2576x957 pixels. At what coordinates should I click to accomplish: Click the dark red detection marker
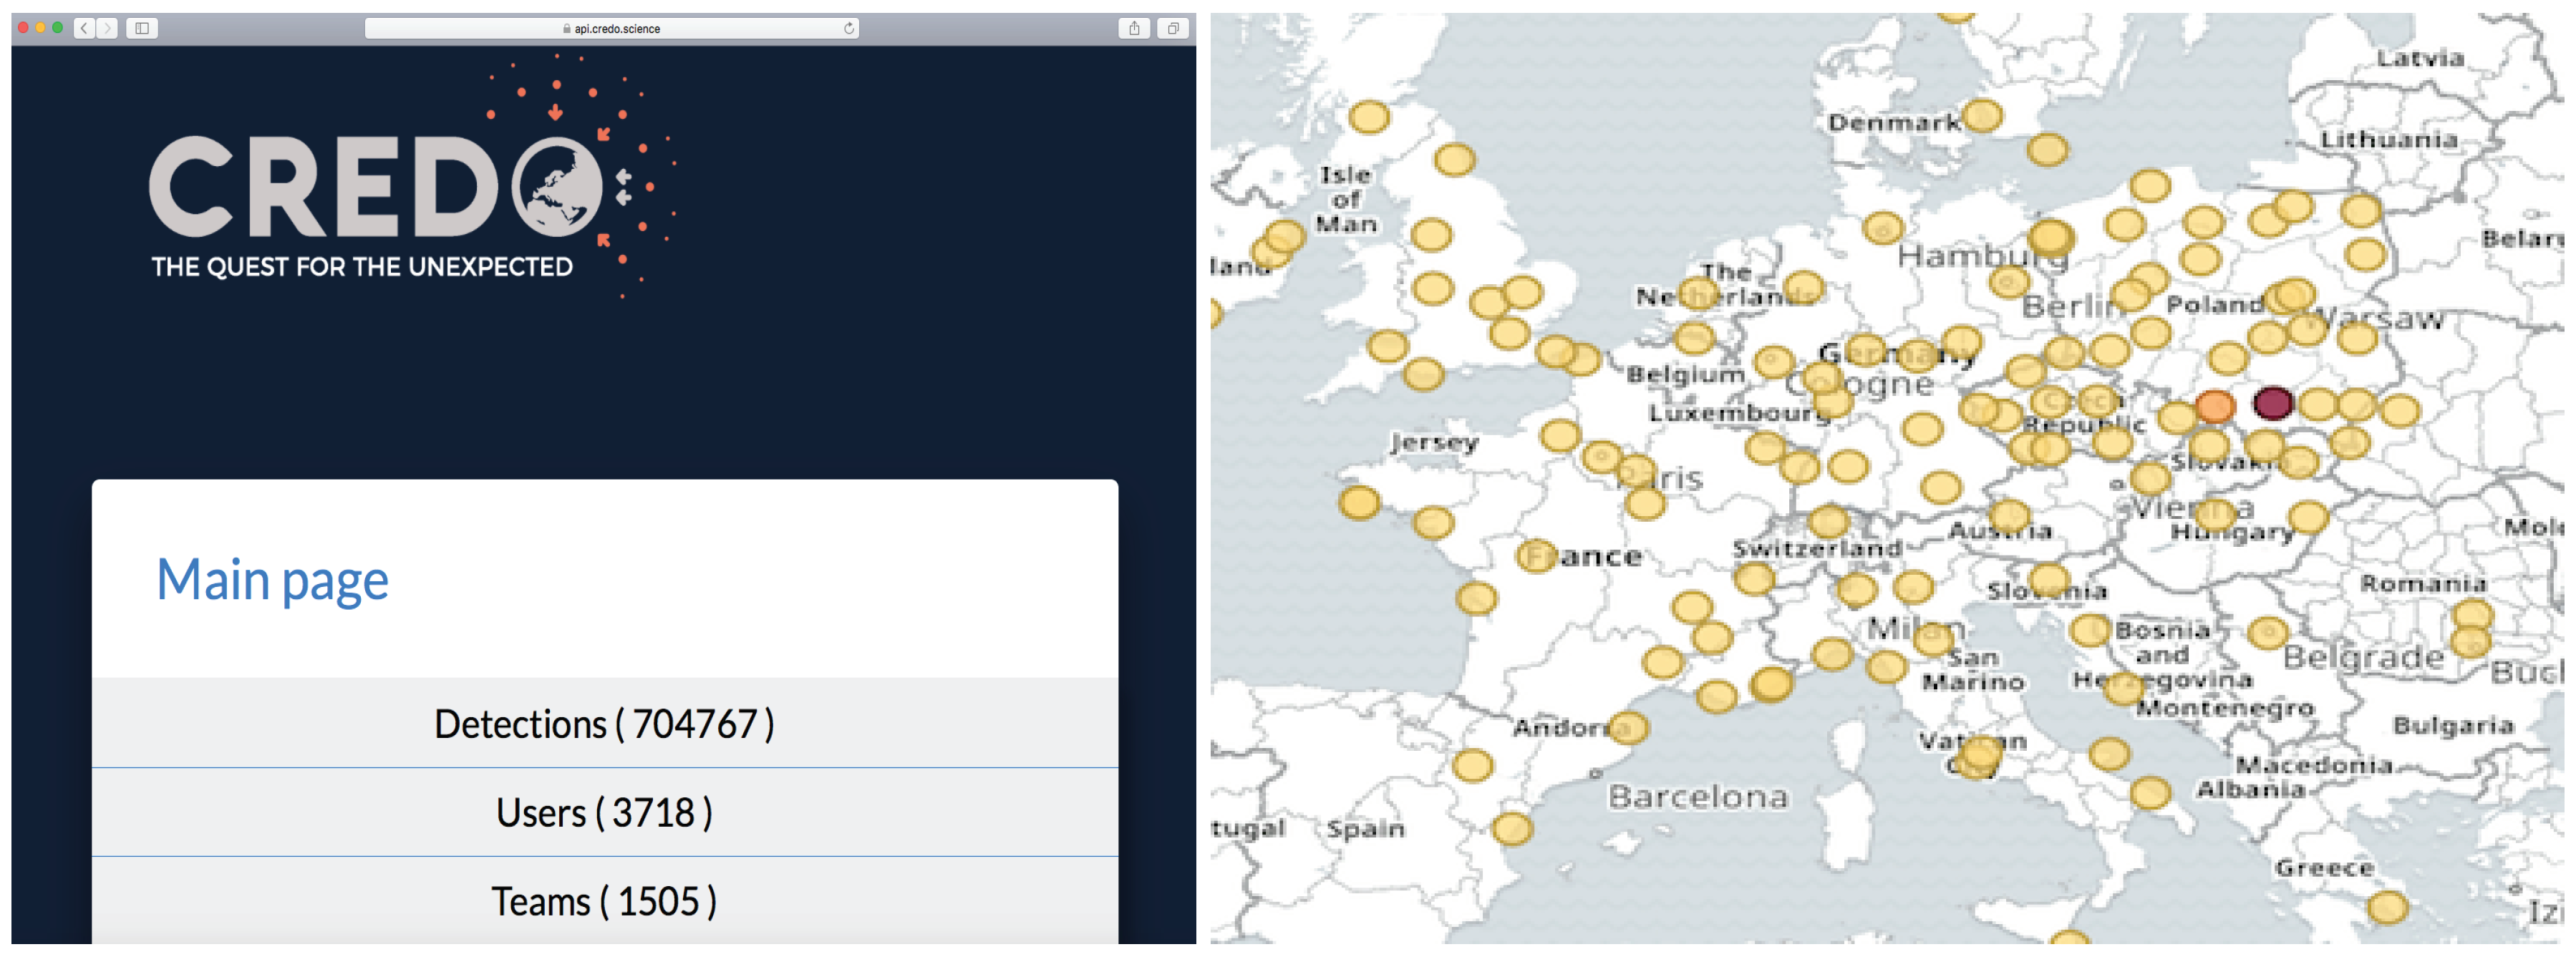click(x=2273, y=403)
